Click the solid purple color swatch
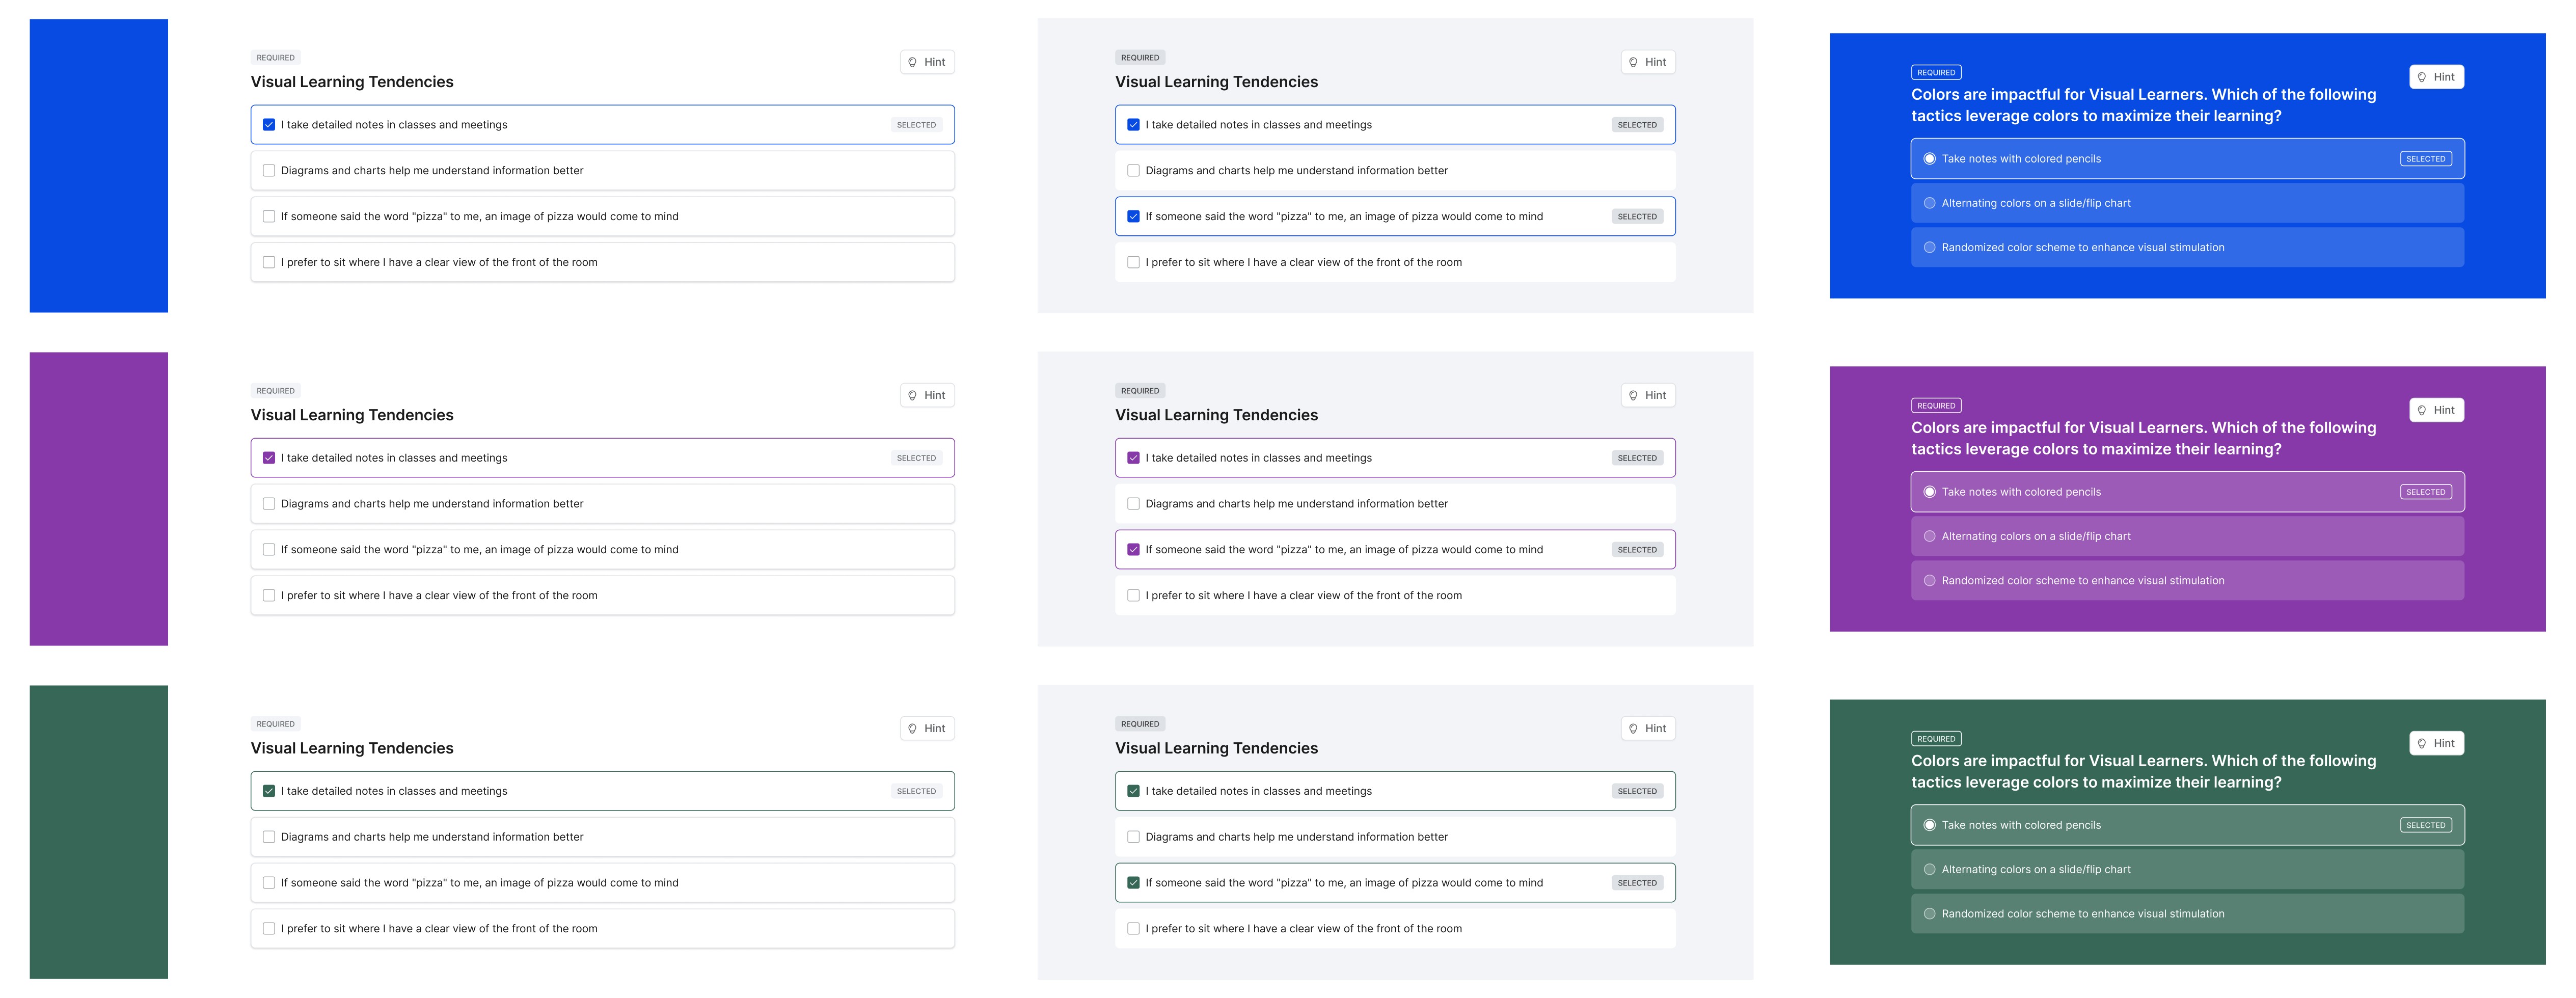 click(x=99, y=499)
